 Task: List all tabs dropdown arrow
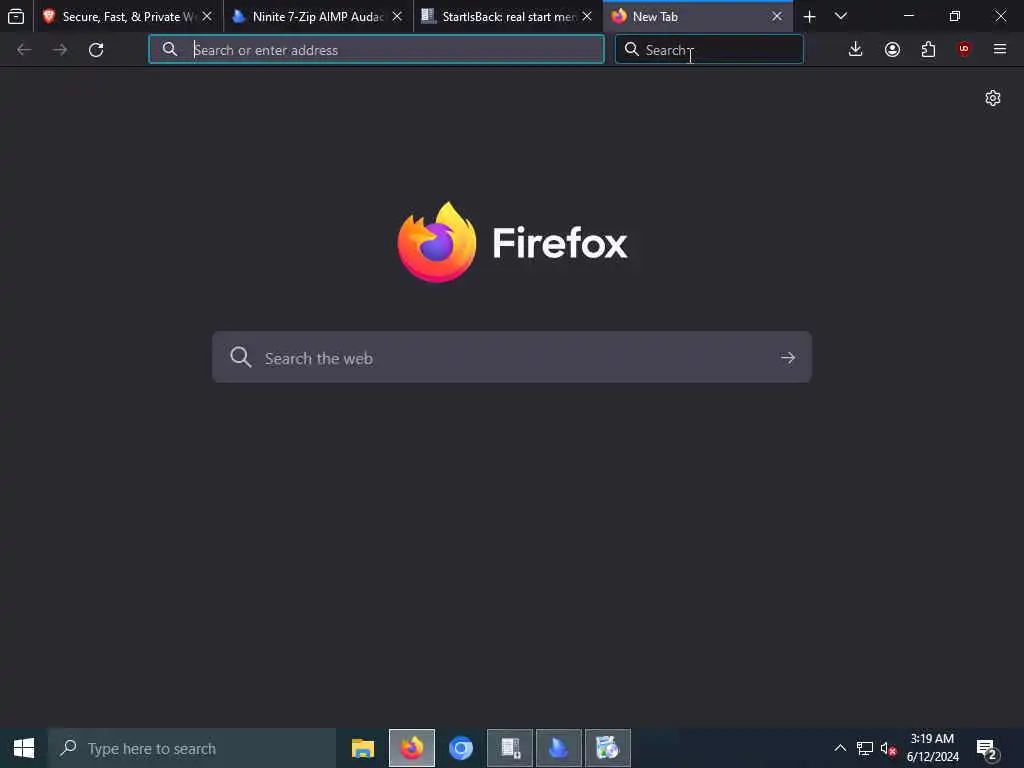(841, 16)
